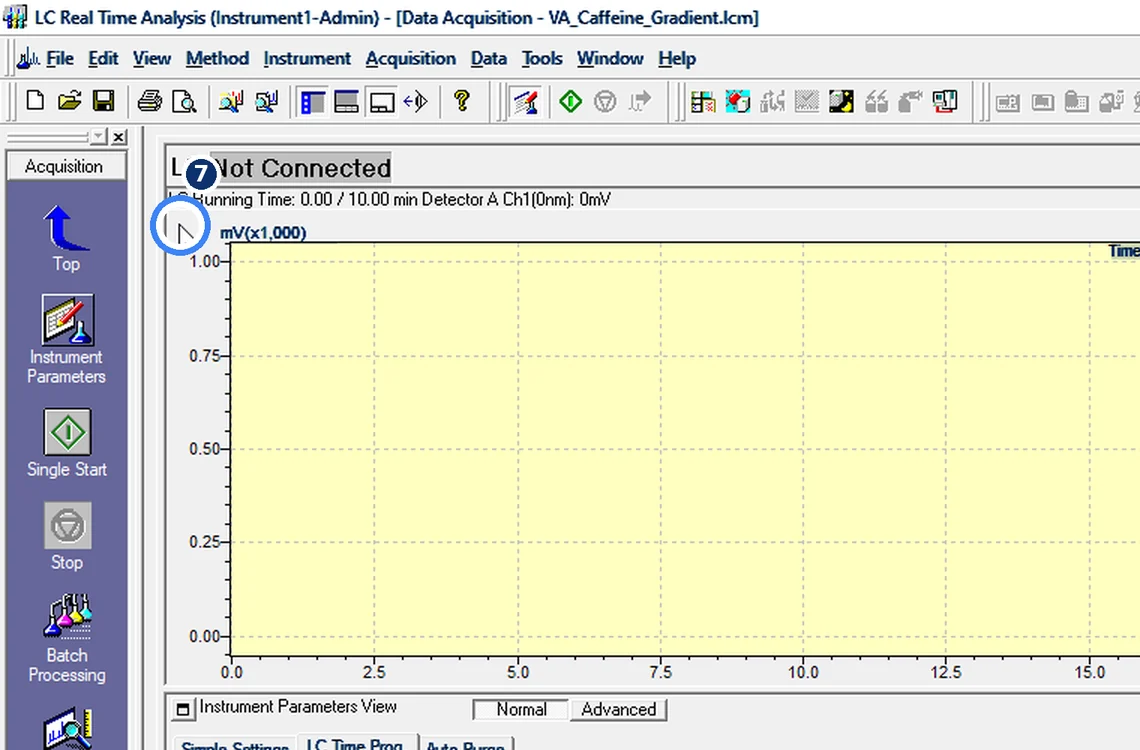Open the Tools menu
The height and width of the screenshot is (750, 1140).
point(542,58)
